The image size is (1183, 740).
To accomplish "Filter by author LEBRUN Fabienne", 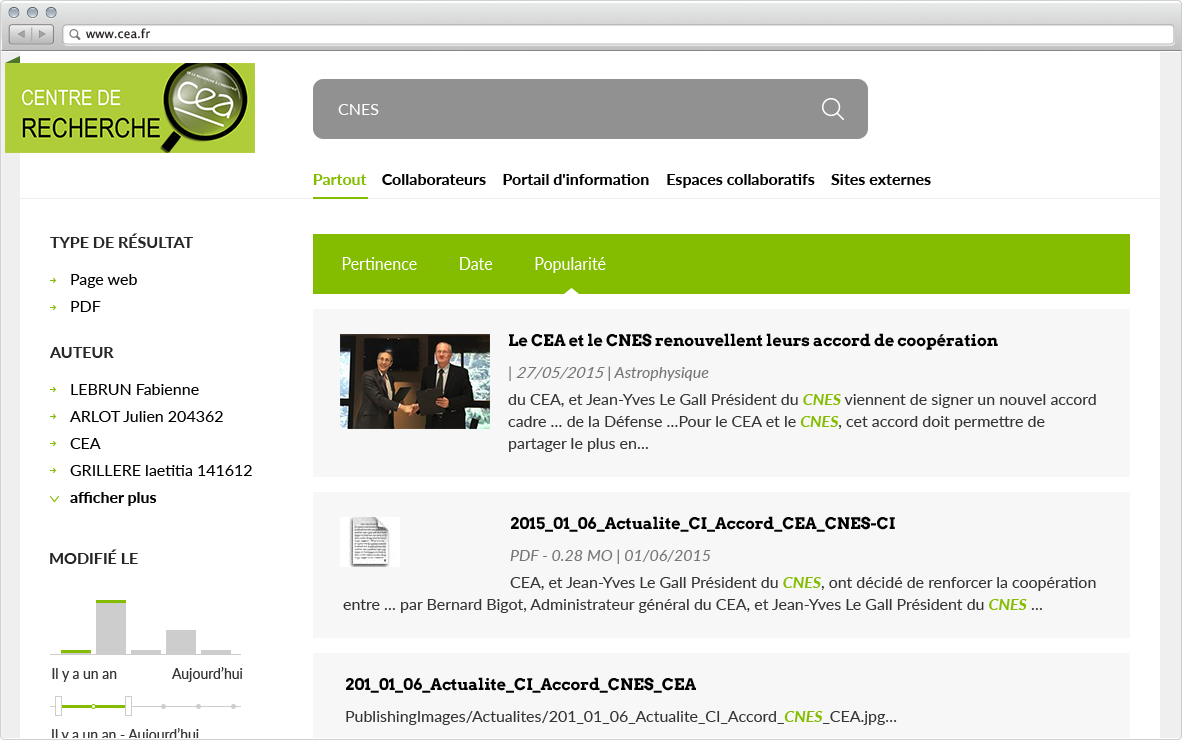I will [x=134, y=389].
